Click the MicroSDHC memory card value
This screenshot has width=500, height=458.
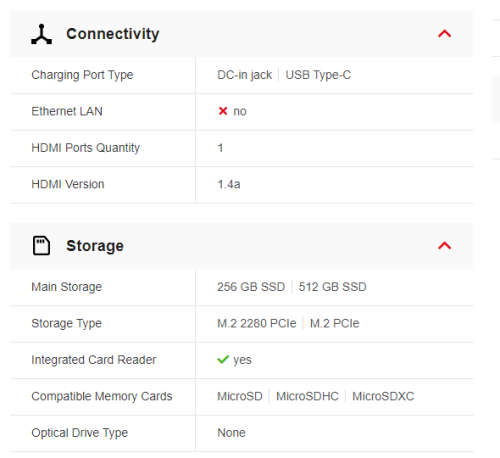pyautogui.click(x=307, y=396)
